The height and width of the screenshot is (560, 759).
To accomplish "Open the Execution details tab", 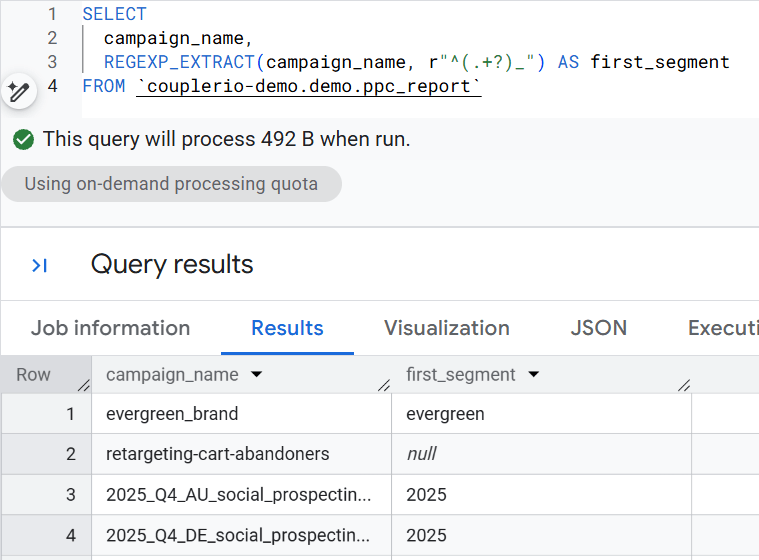I will 723,328.
